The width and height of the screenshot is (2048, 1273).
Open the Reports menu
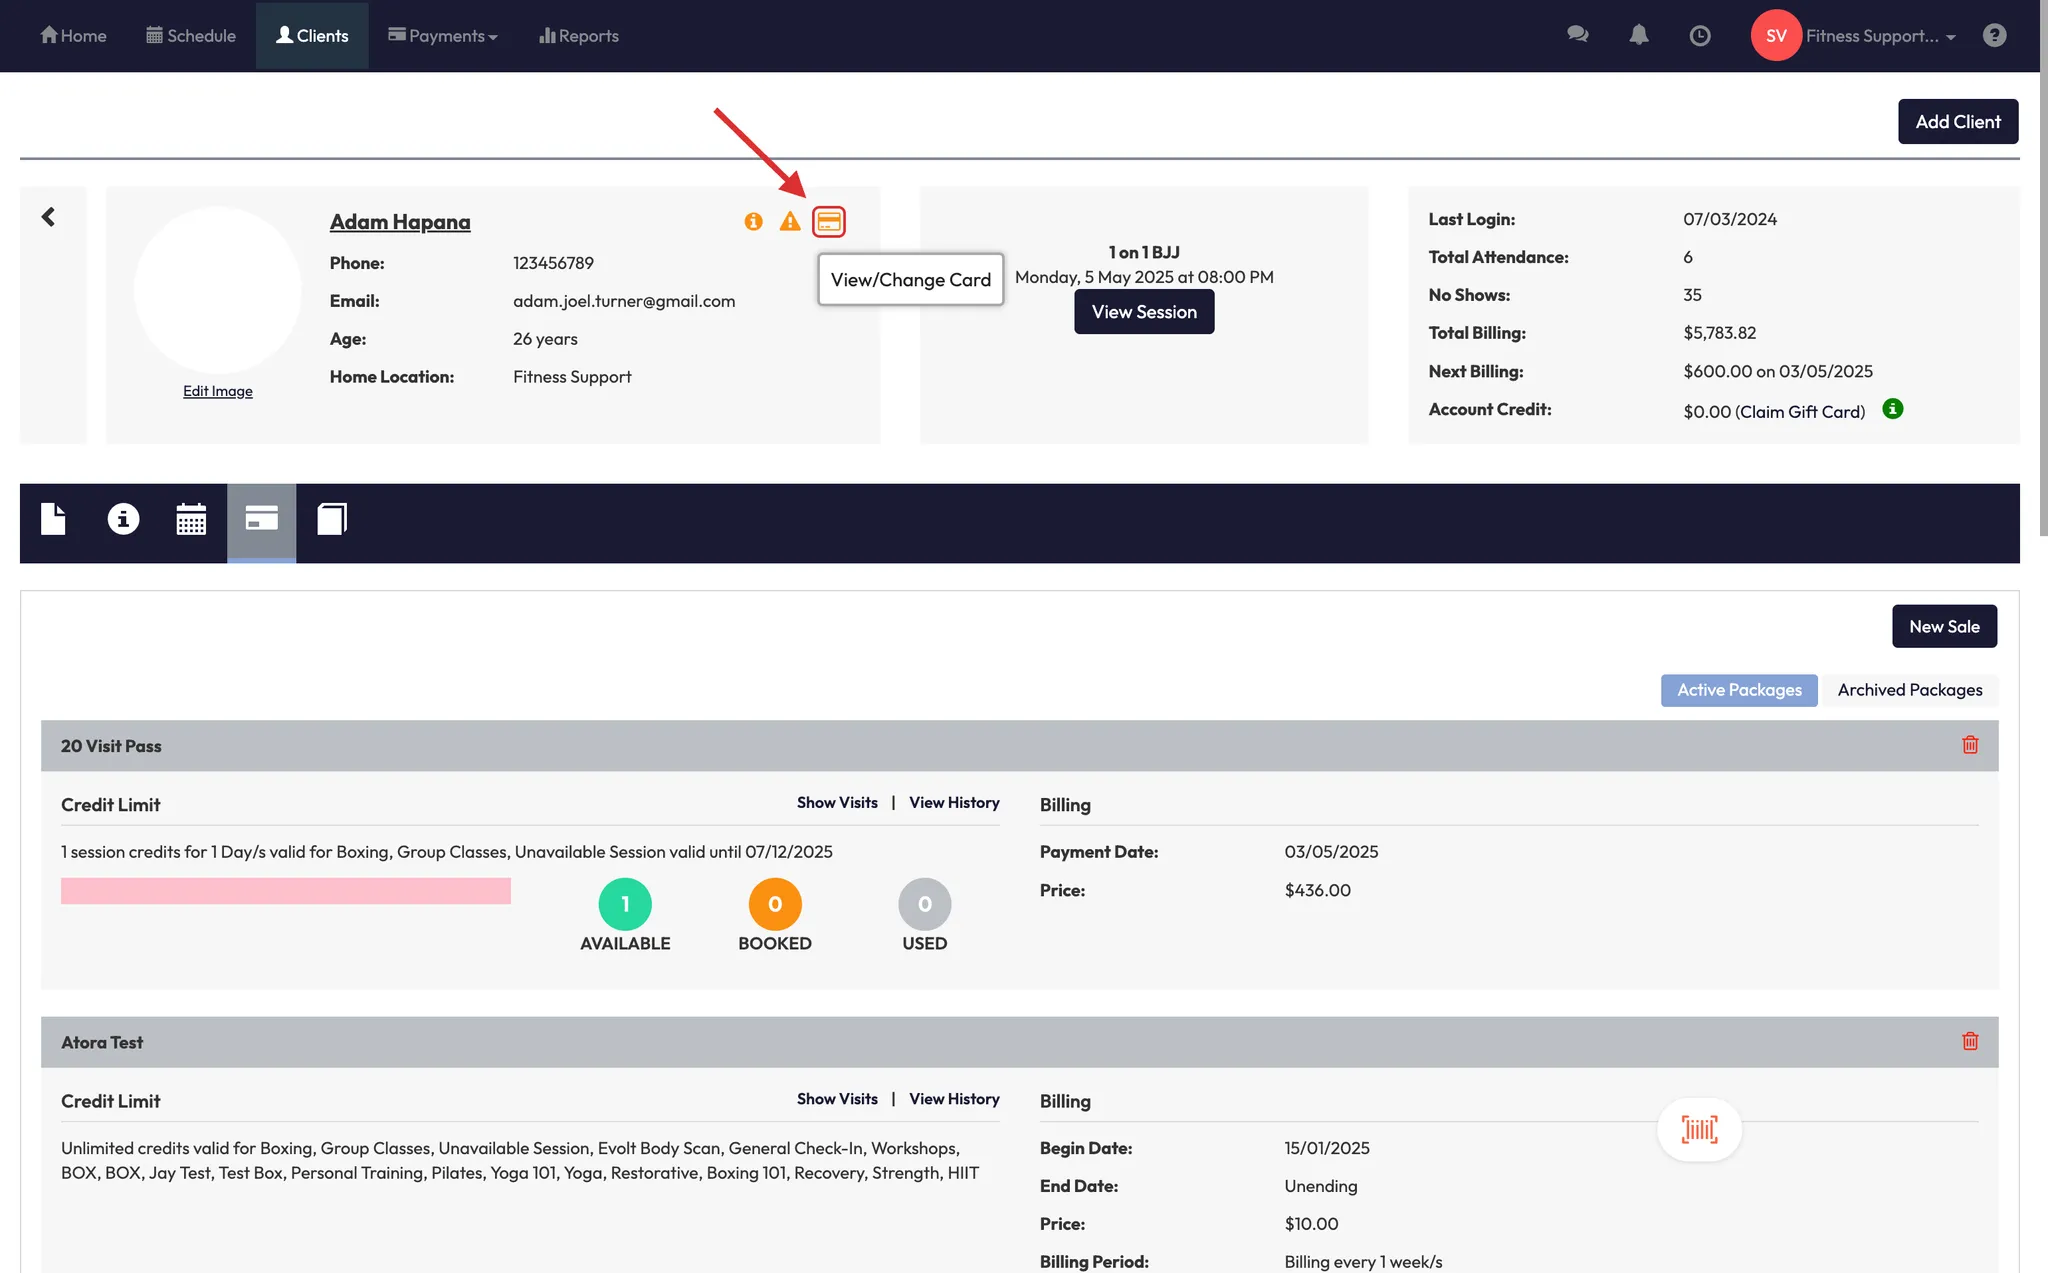pyautogui.click(x=579, y=36)
